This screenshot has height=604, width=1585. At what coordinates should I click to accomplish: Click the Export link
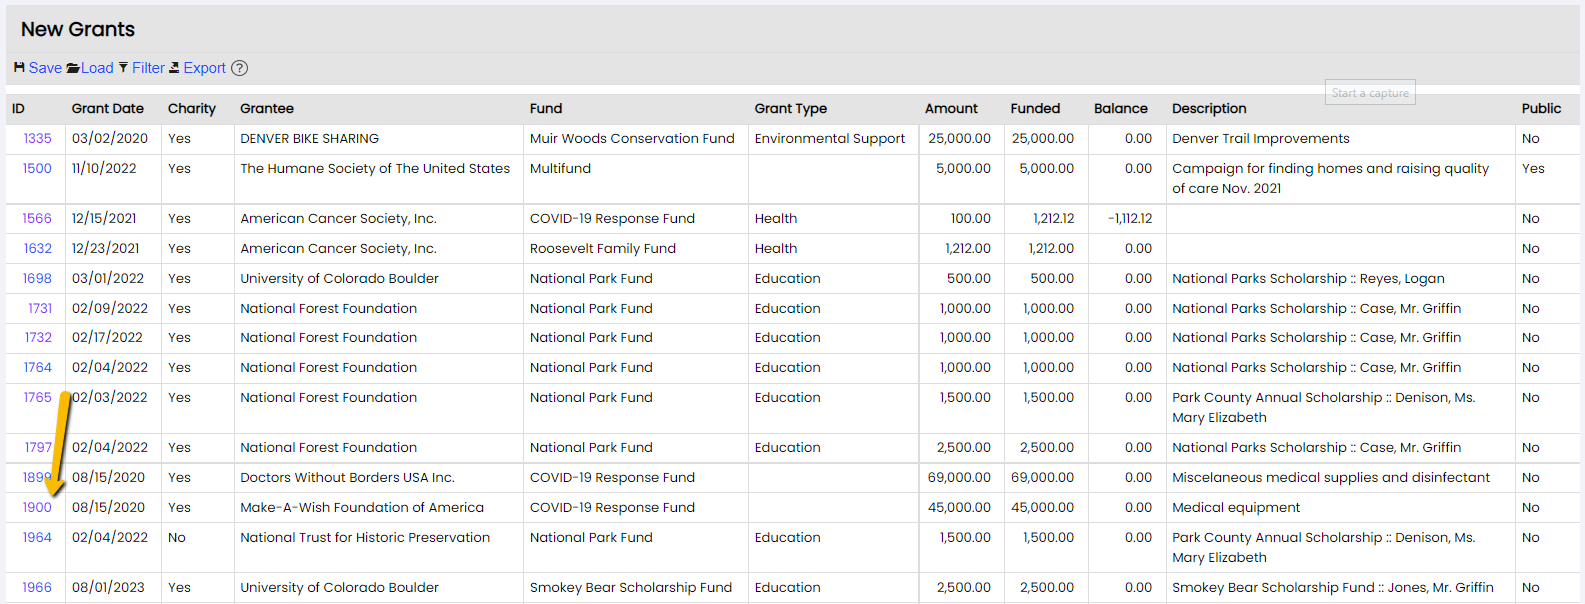[205, 68]
